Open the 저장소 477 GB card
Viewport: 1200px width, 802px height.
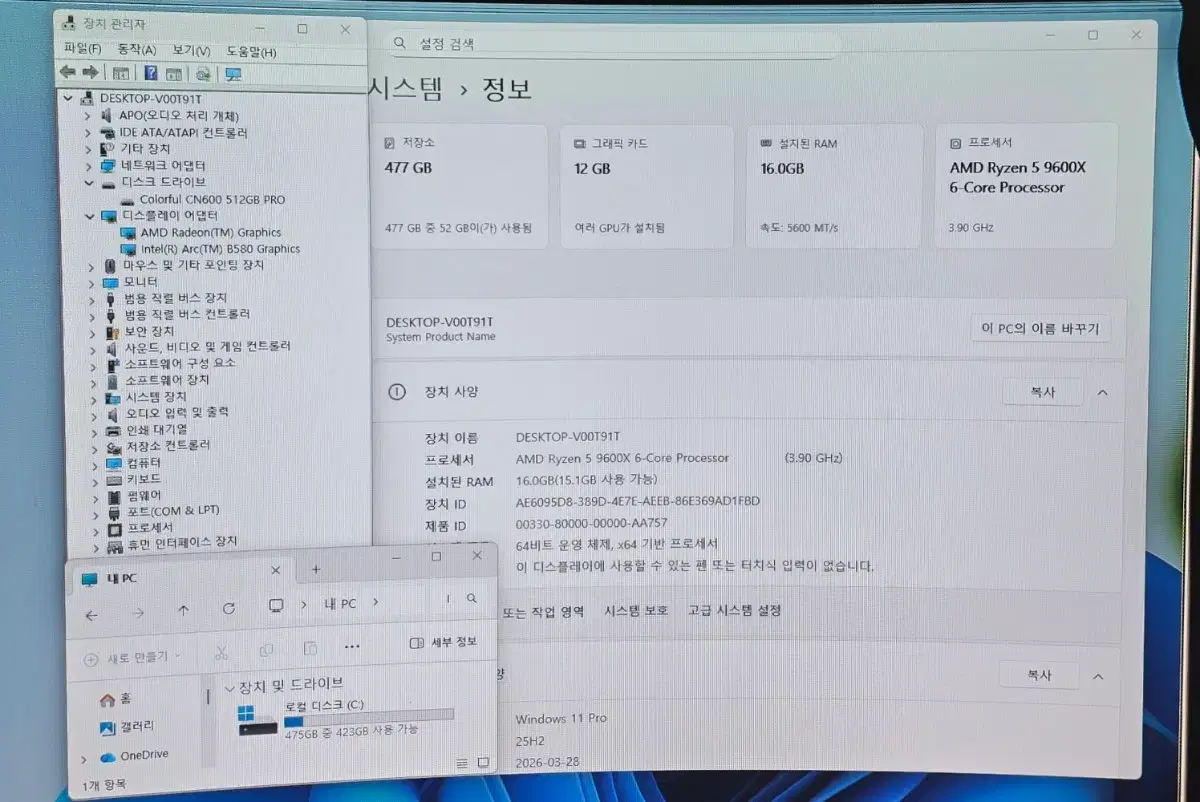click(x=459, y=186)
